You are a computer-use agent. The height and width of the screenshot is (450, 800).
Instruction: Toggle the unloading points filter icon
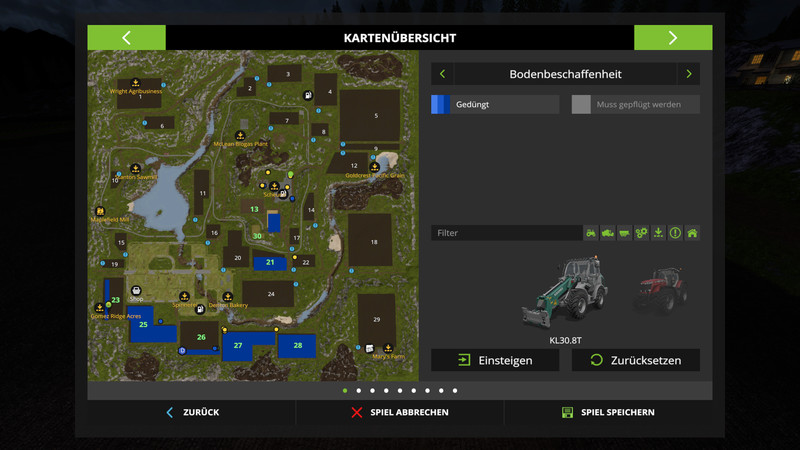pyautogui.click(x=658, y=233)
